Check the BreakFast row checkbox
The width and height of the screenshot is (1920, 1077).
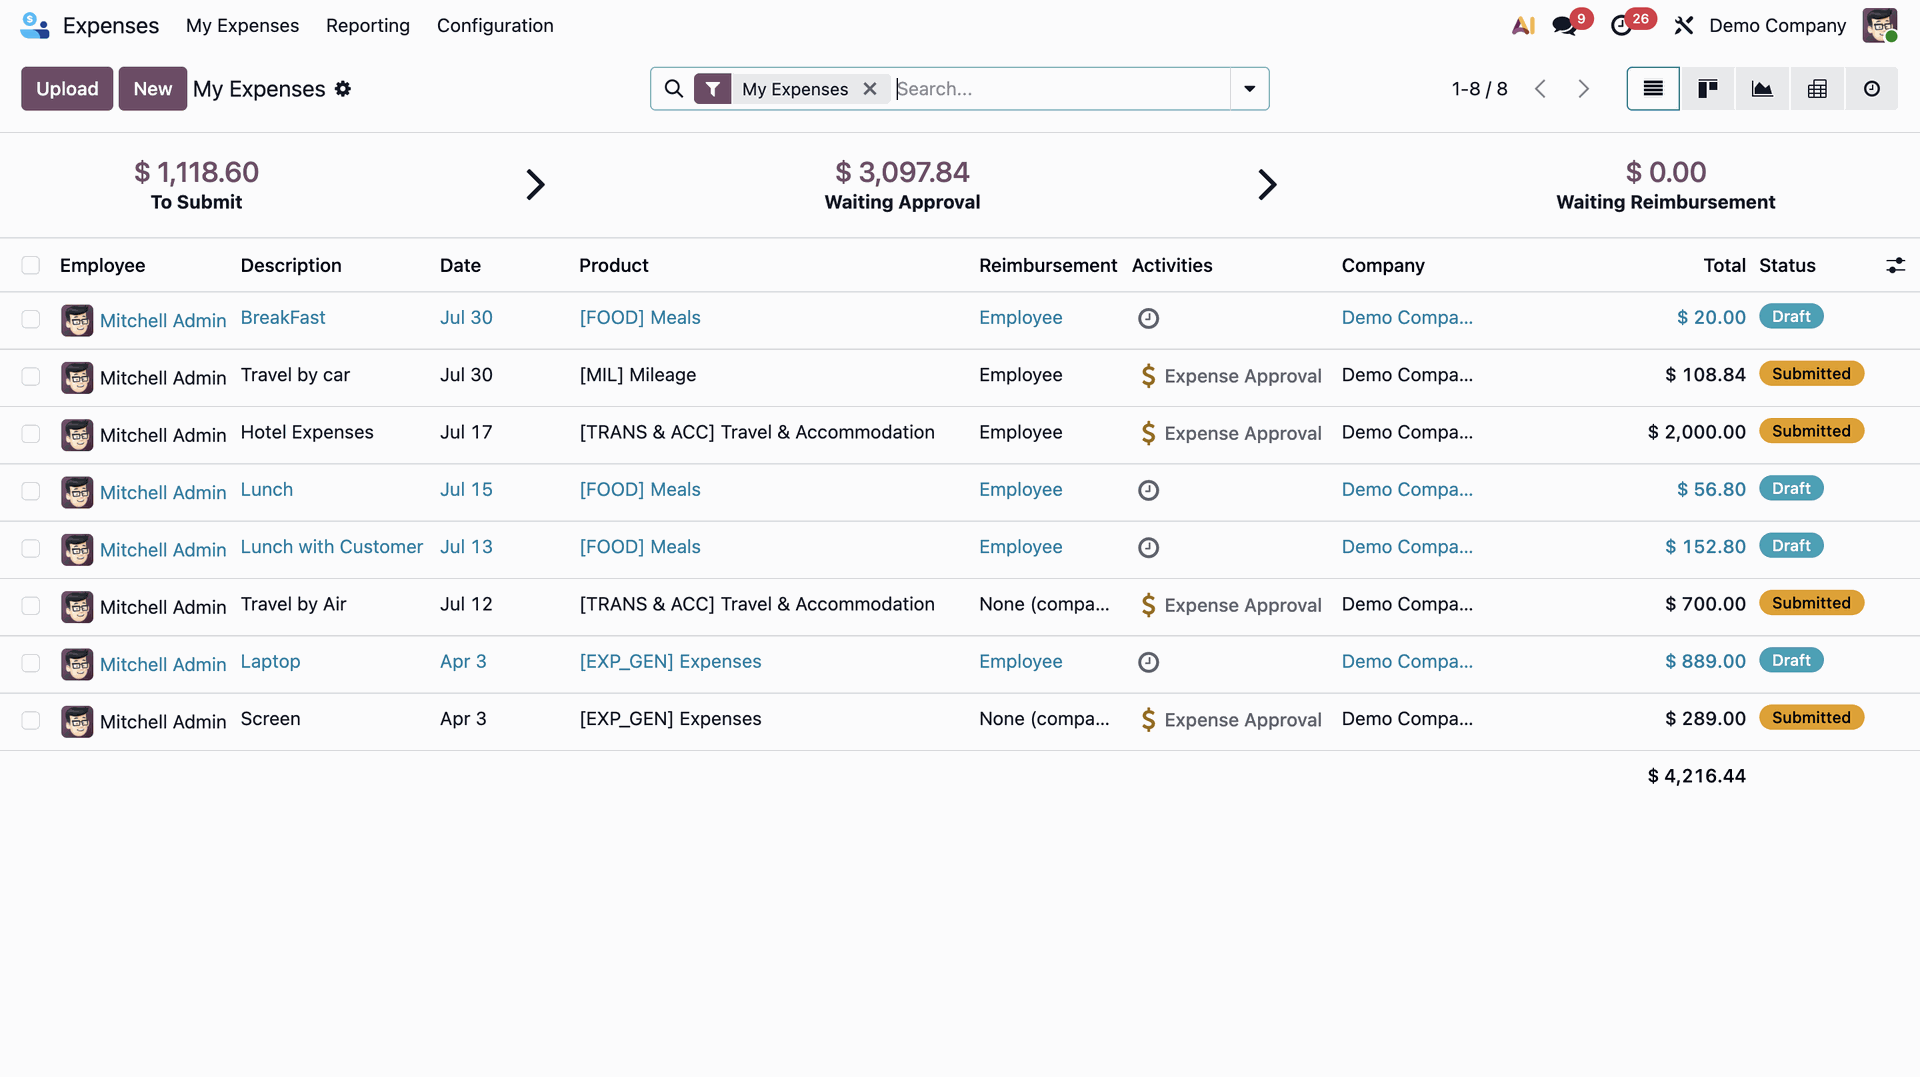tap(31, 319)
